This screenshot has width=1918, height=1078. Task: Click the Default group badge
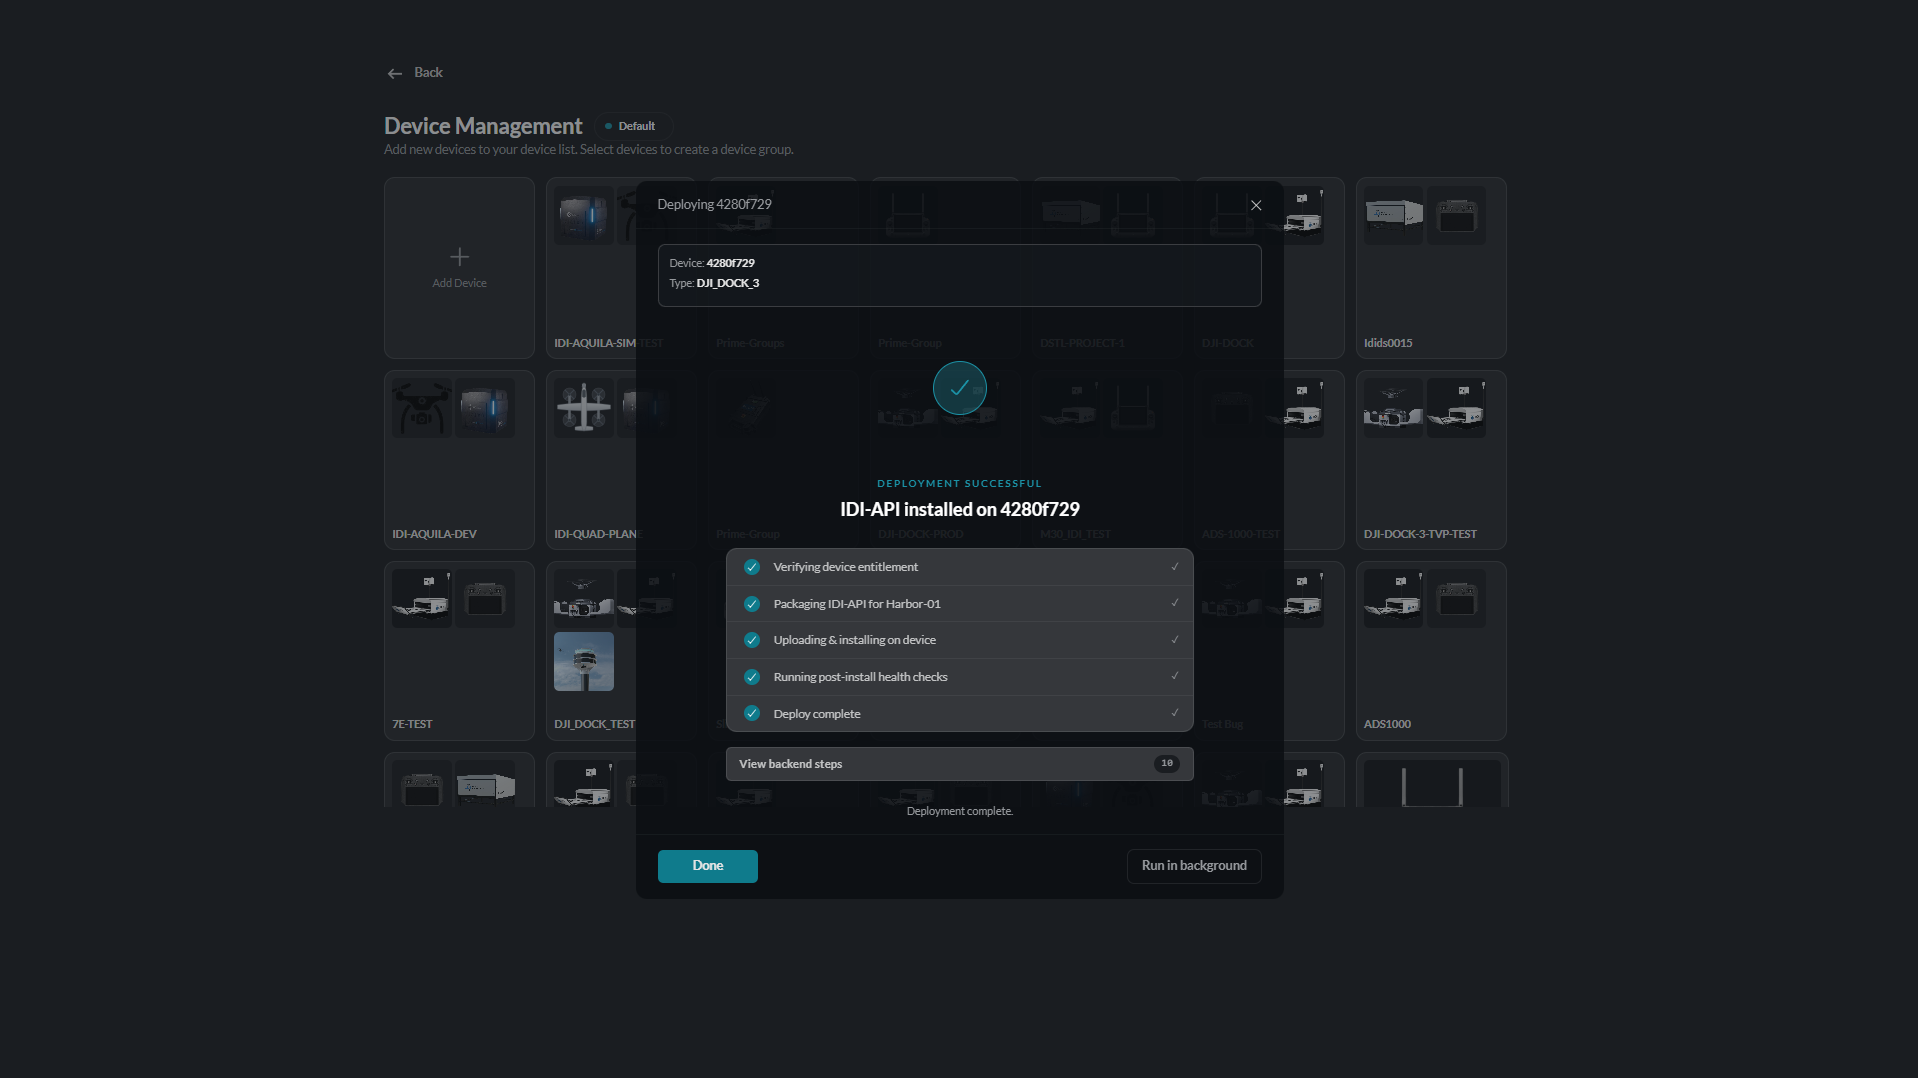tap(632, 126)
